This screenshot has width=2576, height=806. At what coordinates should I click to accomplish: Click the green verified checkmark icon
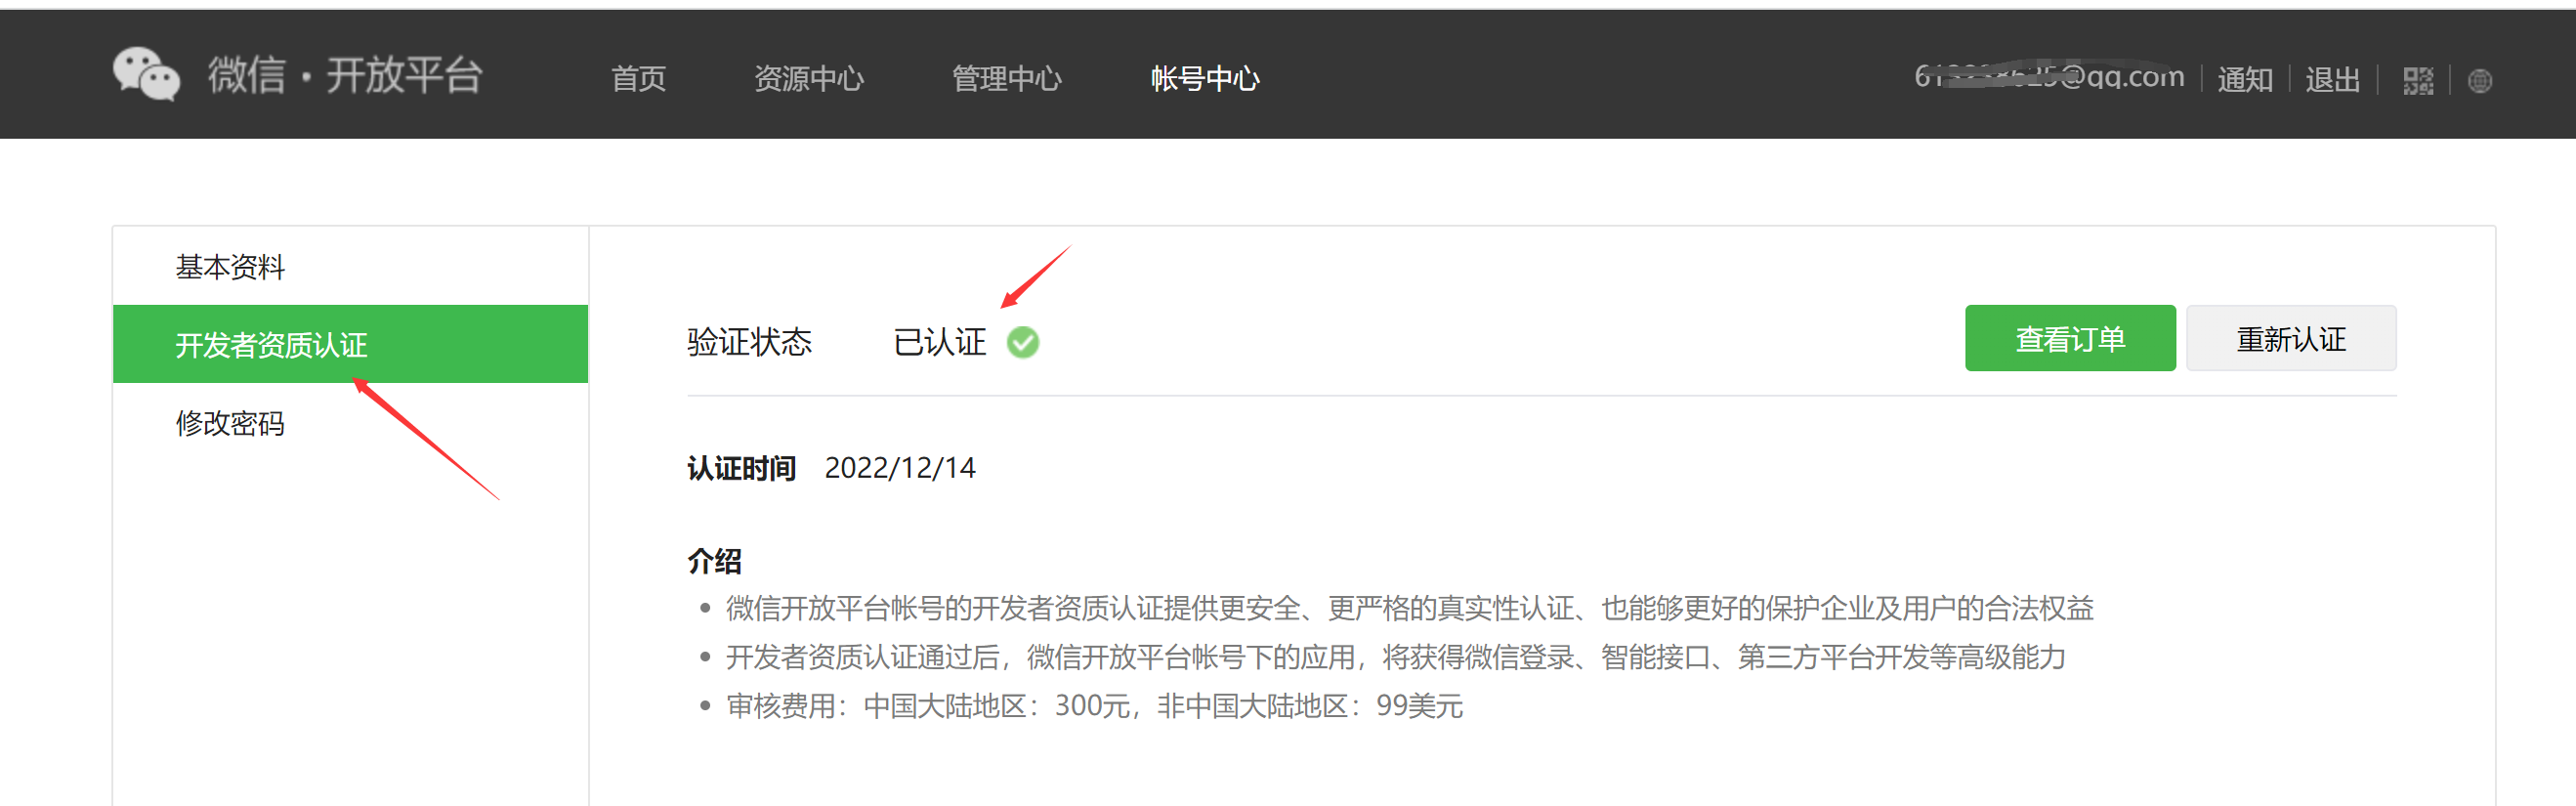point(1023,342)
